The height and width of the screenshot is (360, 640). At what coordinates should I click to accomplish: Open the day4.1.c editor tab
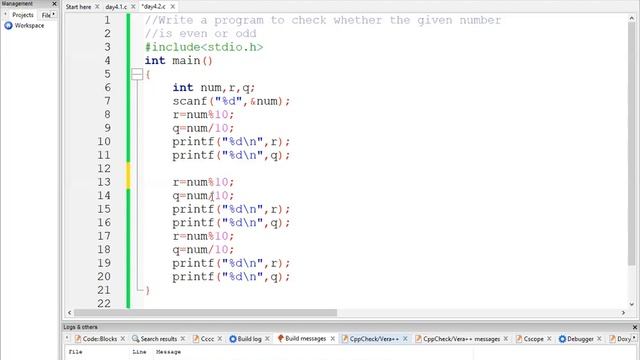coord(116,7)
